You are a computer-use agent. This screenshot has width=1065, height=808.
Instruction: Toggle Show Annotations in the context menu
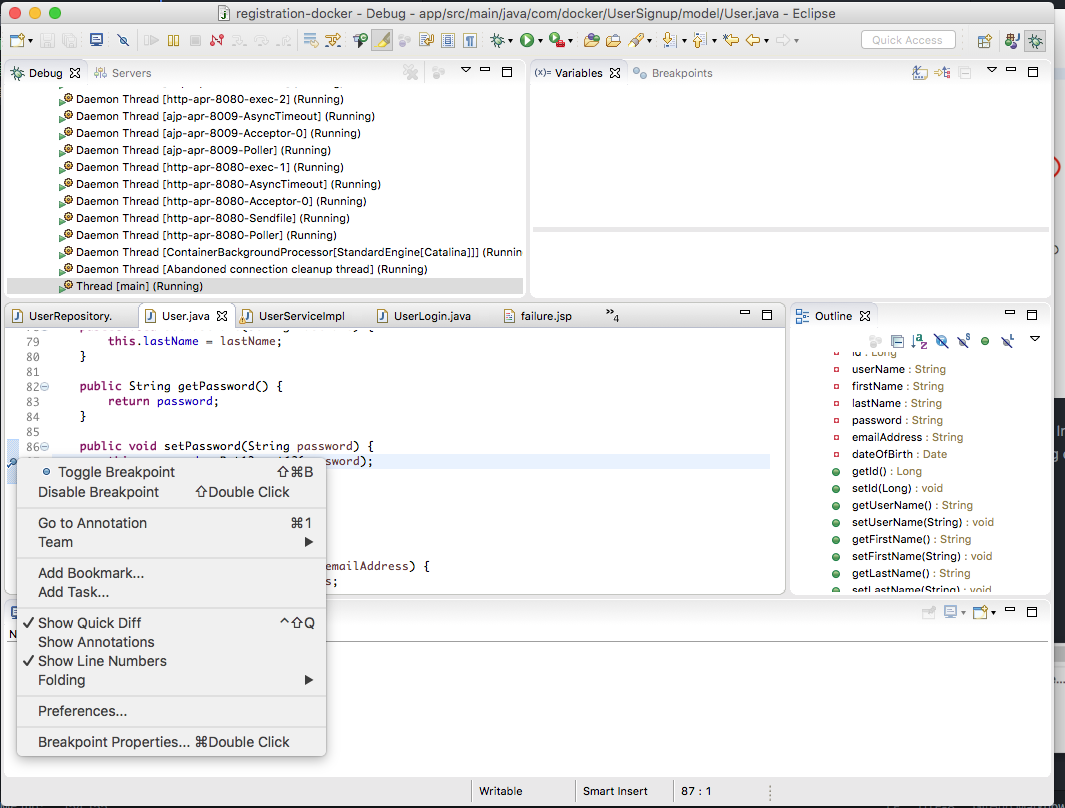[x=96, y=642]
